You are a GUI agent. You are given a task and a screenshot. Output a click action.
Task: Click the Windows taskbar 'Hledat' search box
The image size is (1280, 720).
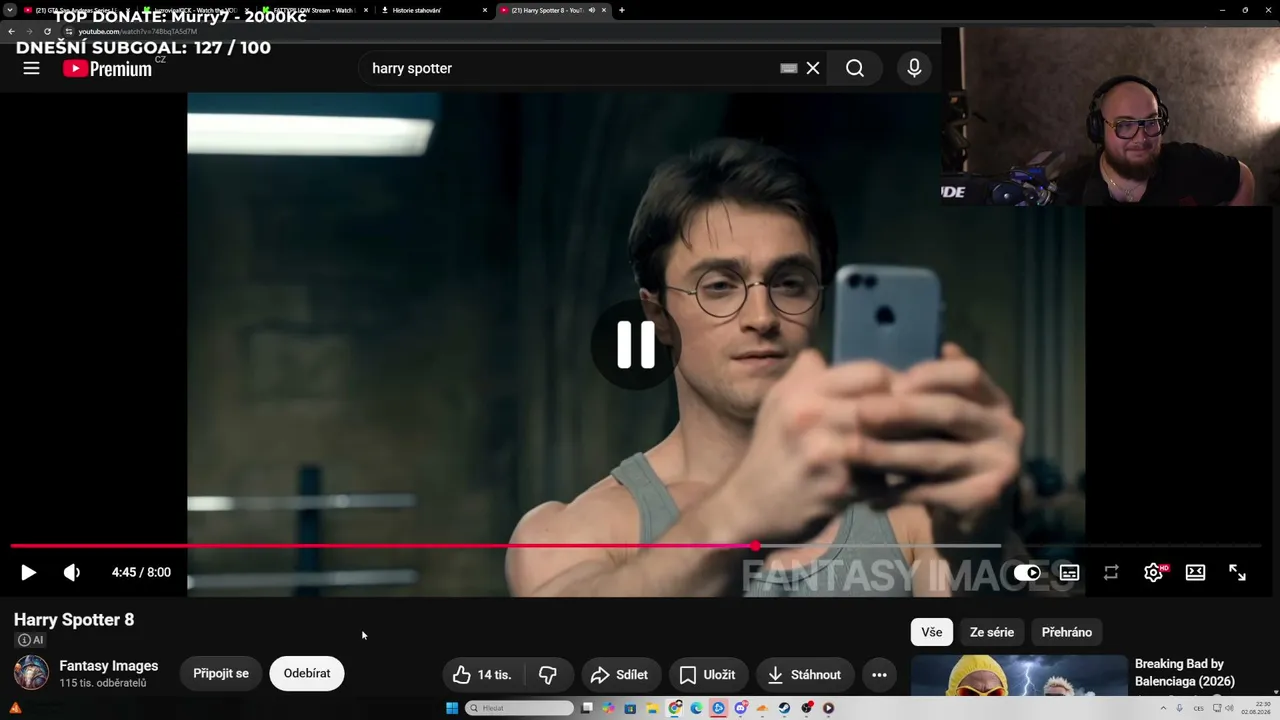(x=520, y=708)
